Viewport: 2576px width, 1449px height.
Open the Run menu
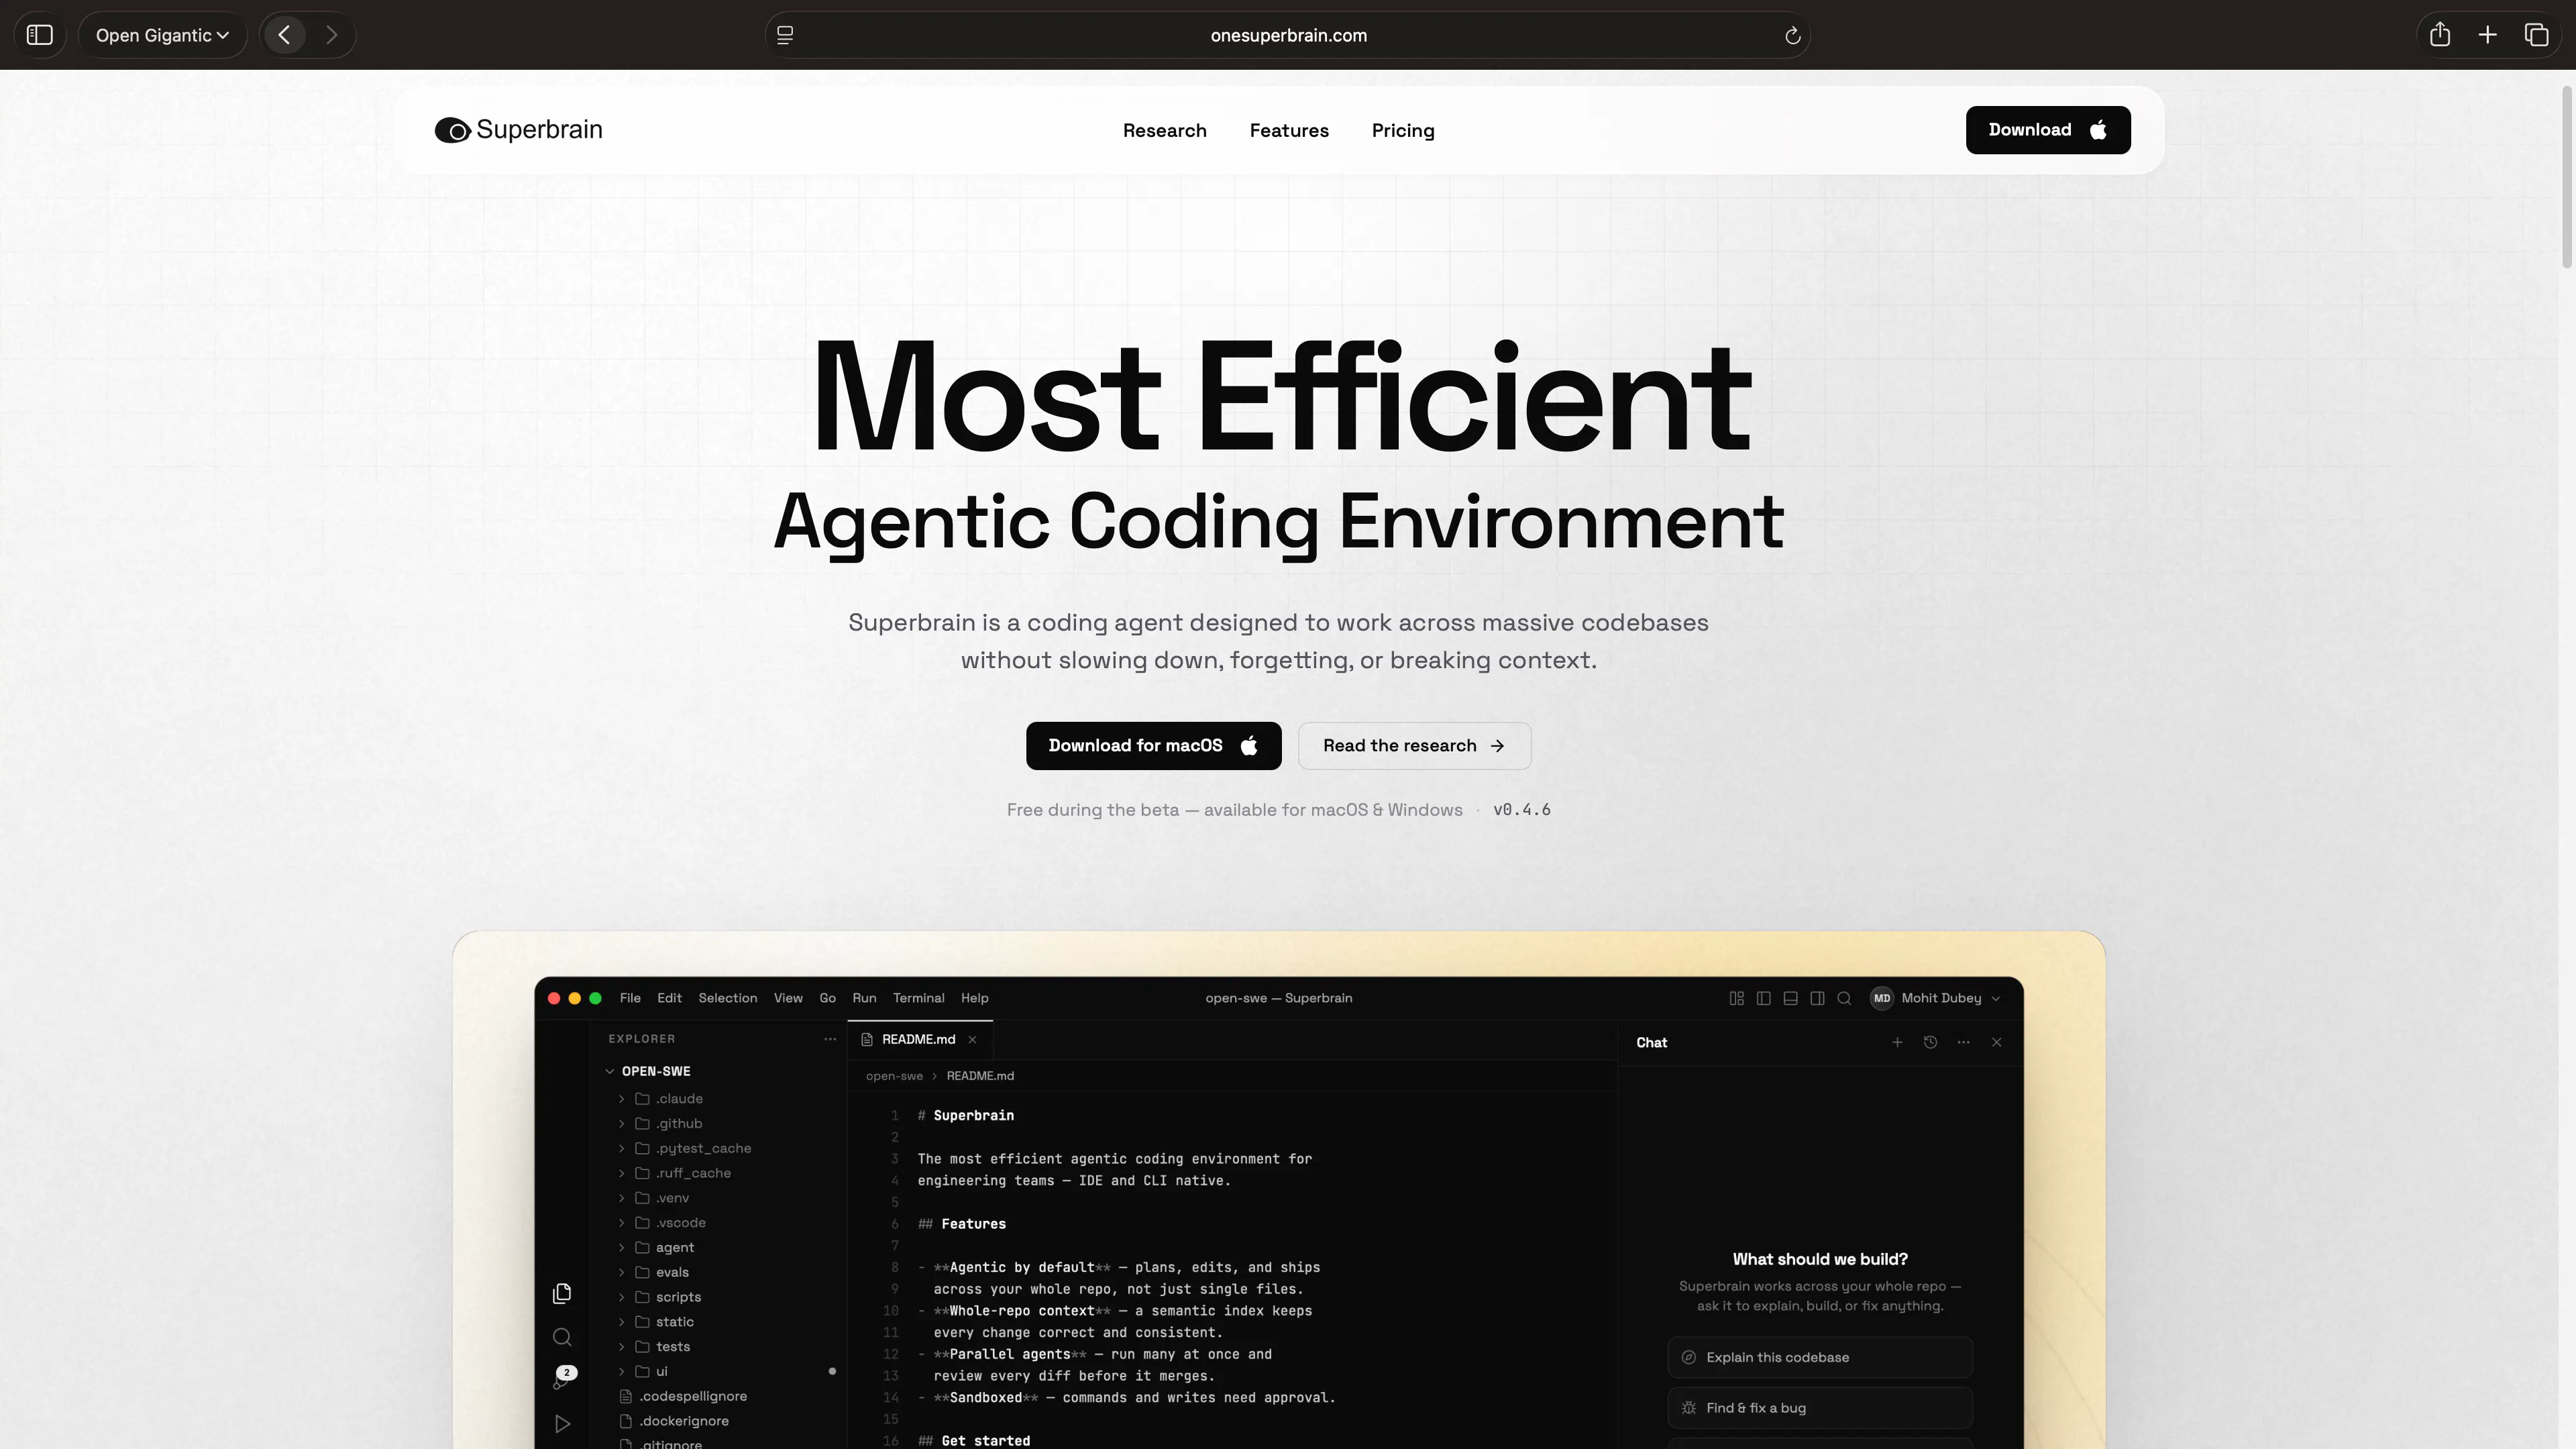click(x=864, y=998)
